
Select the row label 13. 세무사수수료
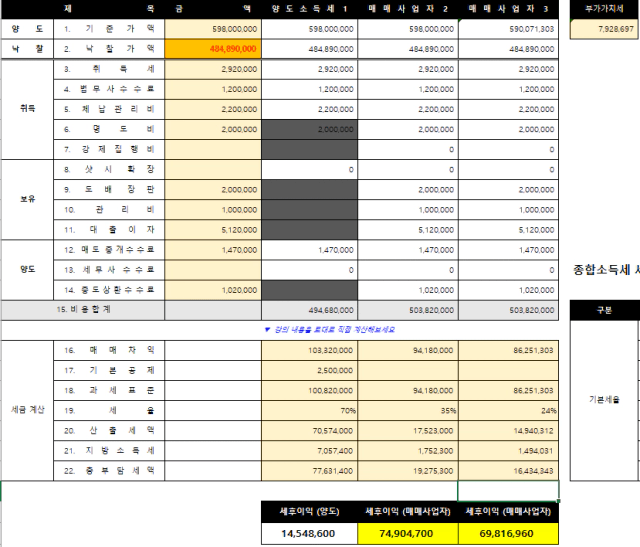pos(109,270)
